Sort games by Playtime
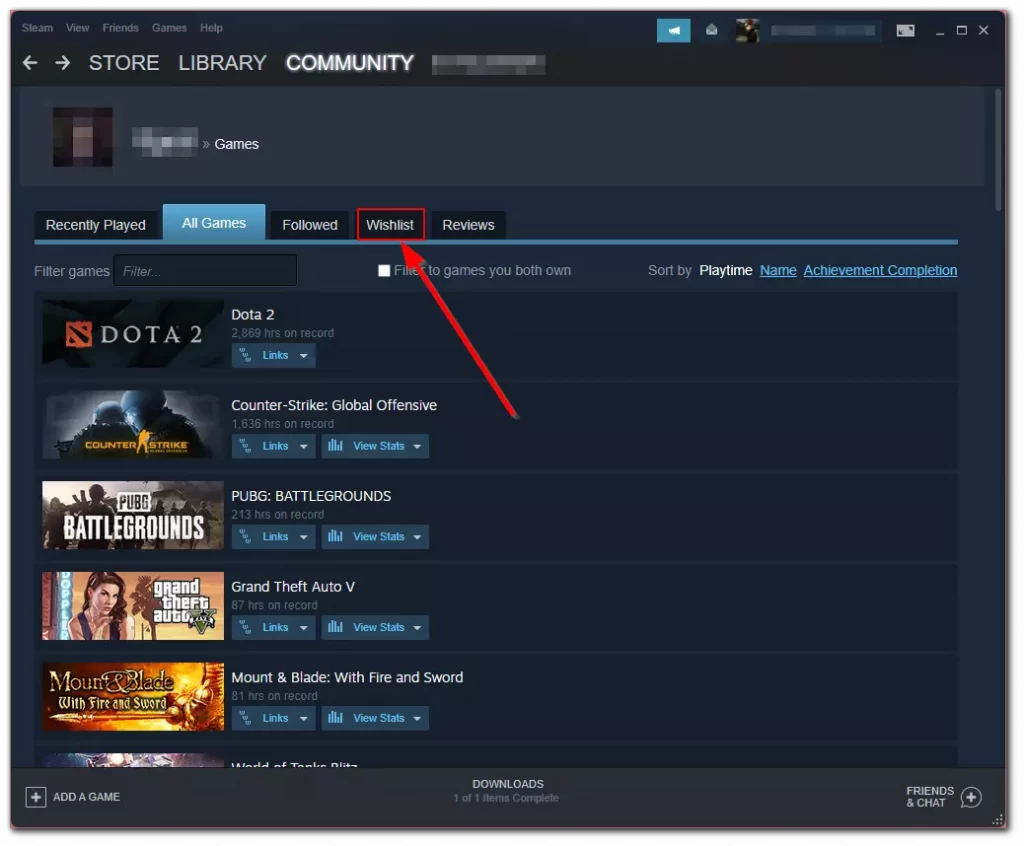This screenshot has width=1024, height=846. 726,270
